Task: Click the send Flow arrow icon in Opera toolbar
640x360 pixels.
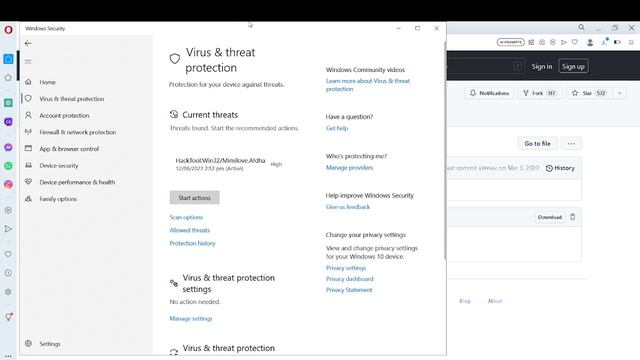Action: [564, 42]
